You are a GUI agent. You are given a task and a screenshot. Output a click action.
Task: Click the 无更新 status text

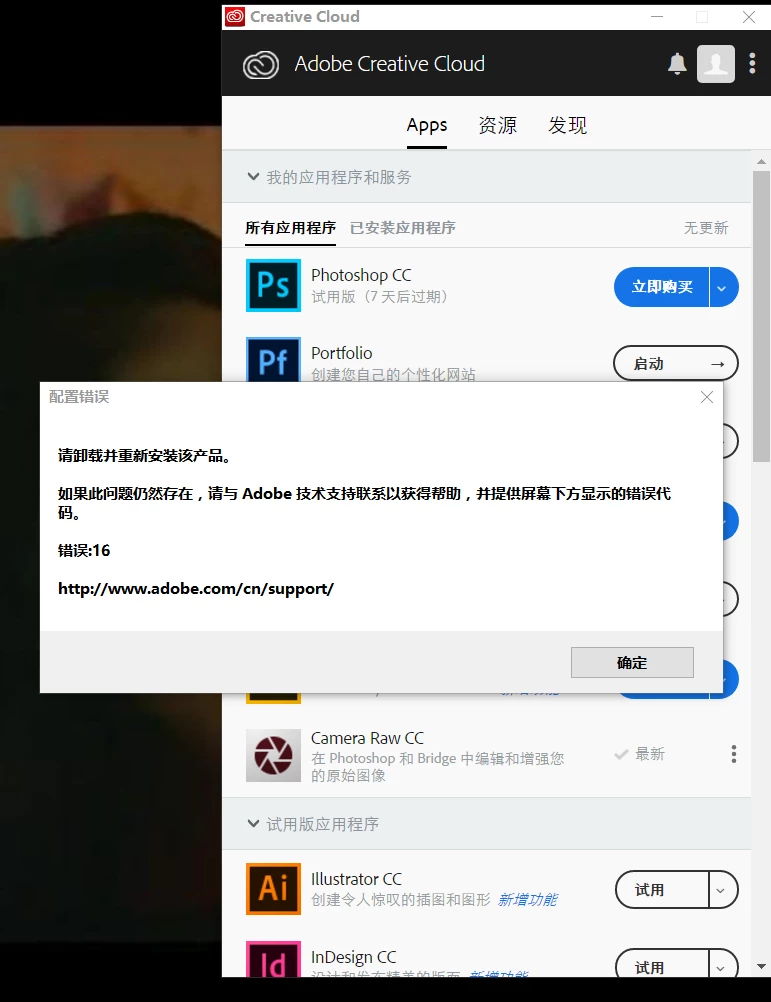point(706,228)
